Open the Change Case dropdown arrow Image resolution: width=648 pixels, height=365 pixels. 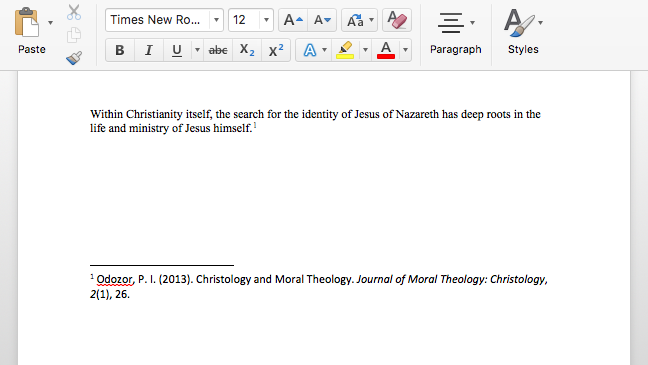click(x=372, y=20)
